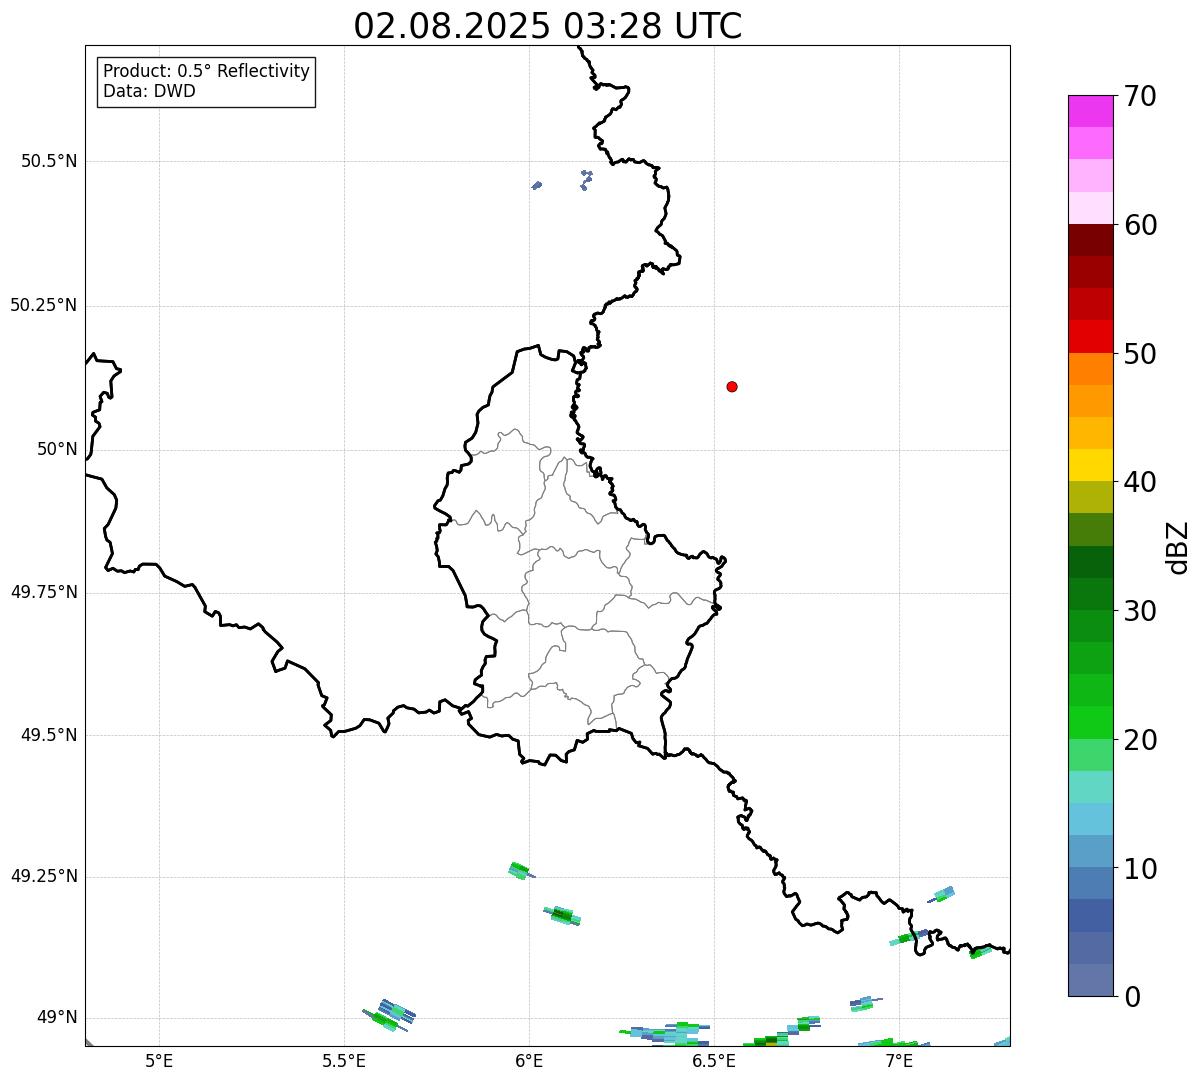This screenshot has width=1202, height=1081.
Task: Click the 10 colorbar tick label
Action: 1140,869
